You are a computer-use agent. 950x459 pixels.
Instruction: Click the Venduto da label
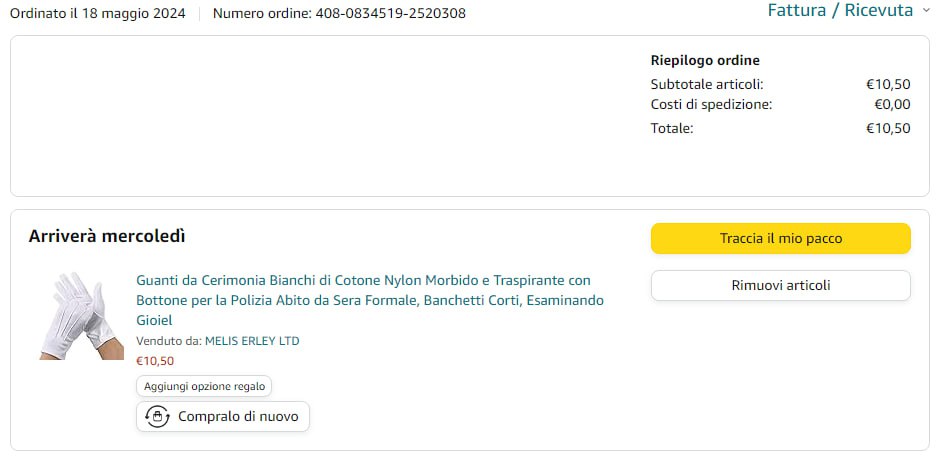(x=168, y=341)
